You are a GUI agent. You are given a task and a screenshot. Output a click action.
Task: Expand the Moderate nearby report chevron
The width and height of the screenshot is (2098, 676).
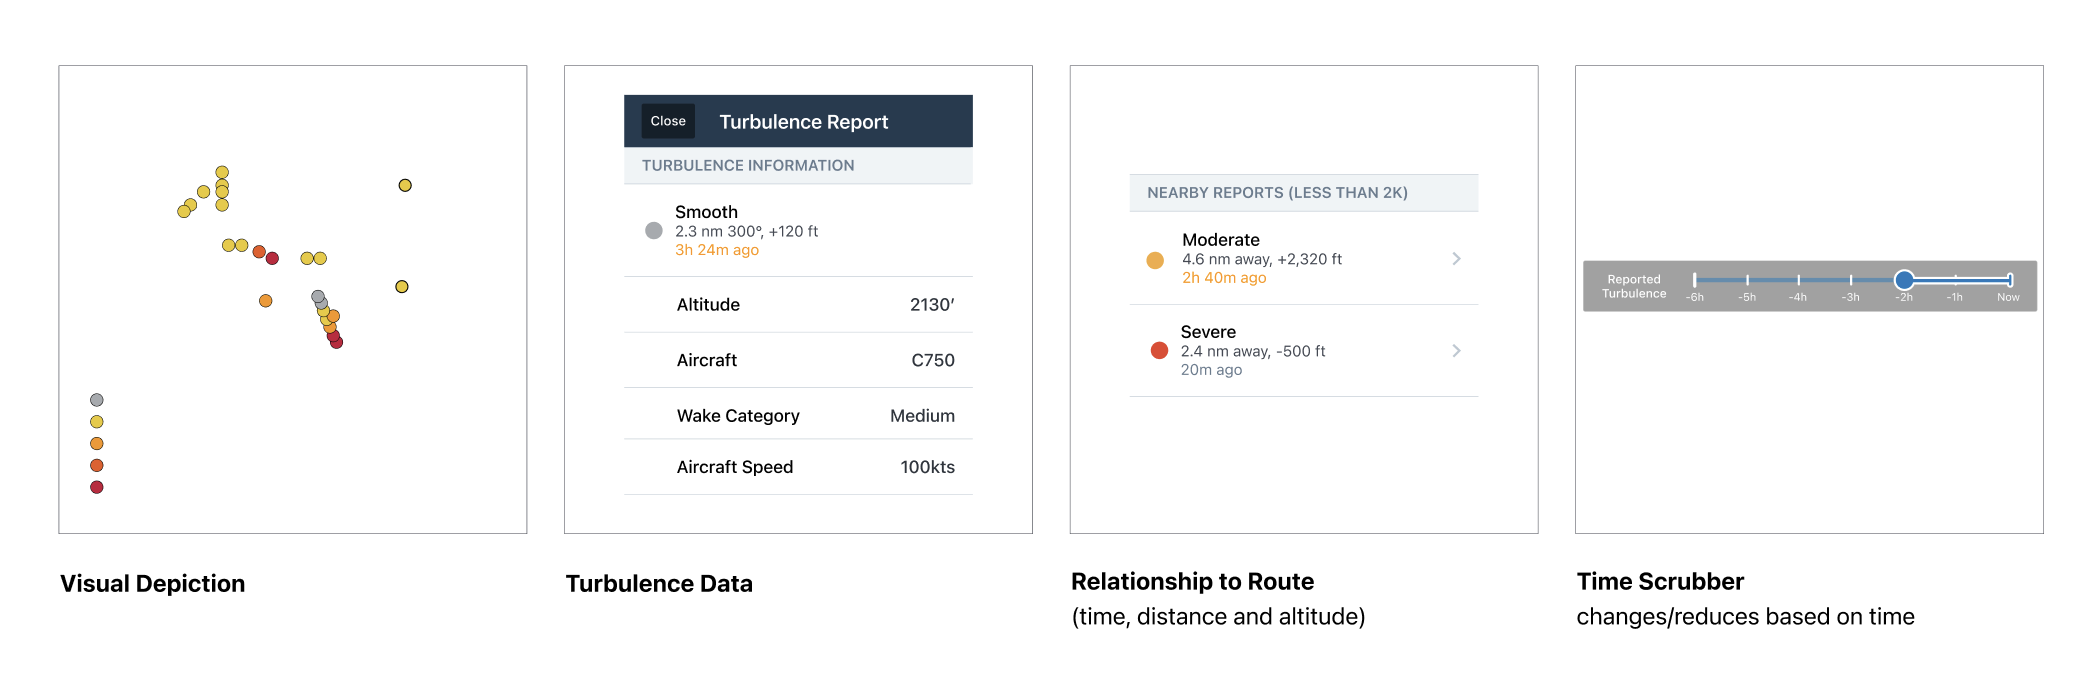1456,259
